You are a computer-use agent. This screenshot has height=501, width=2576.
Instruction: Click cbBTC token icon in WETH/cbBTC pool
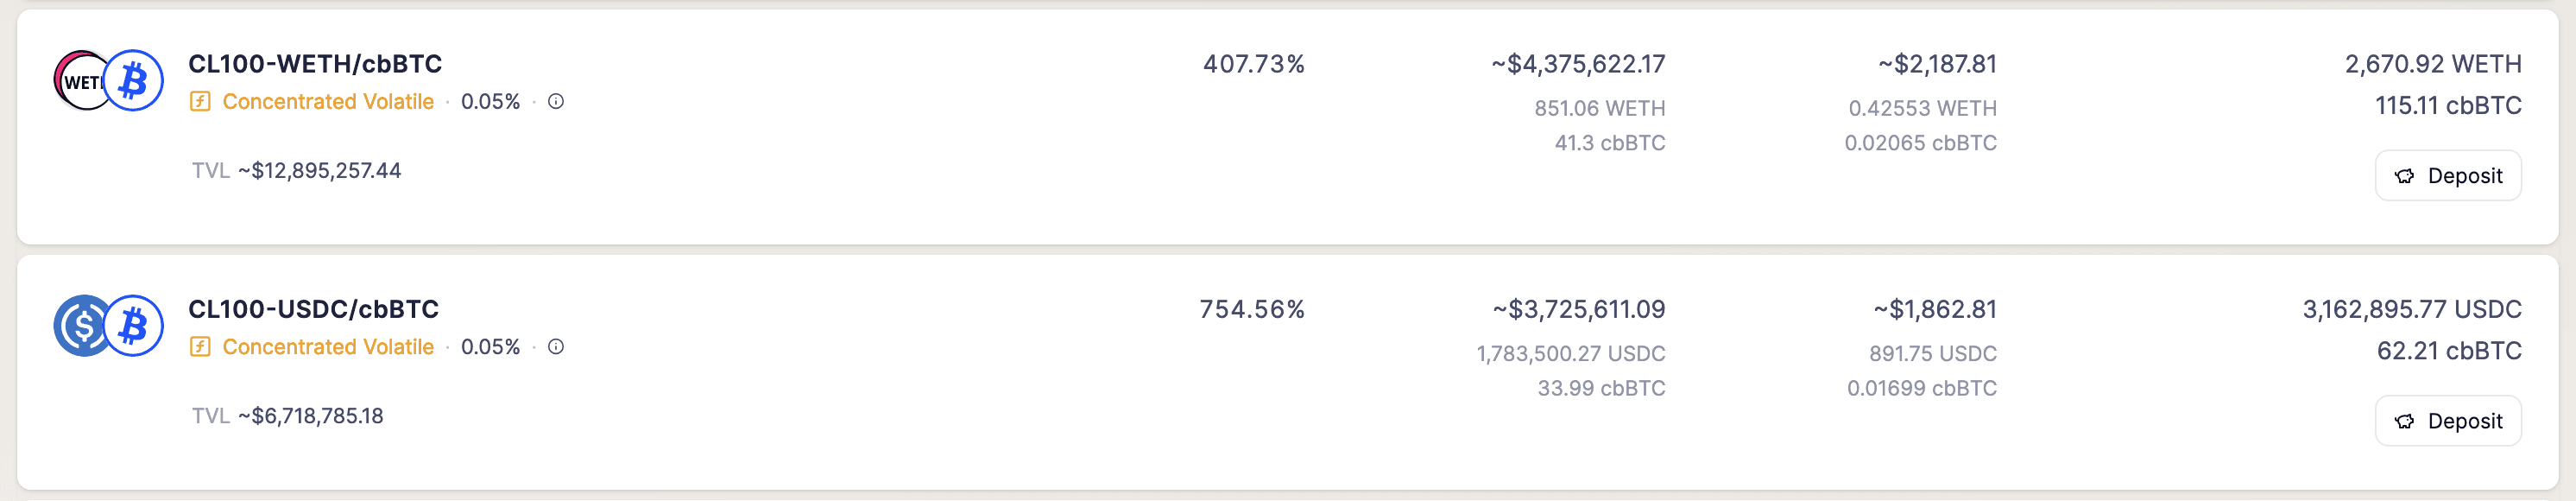click(134, 80)
